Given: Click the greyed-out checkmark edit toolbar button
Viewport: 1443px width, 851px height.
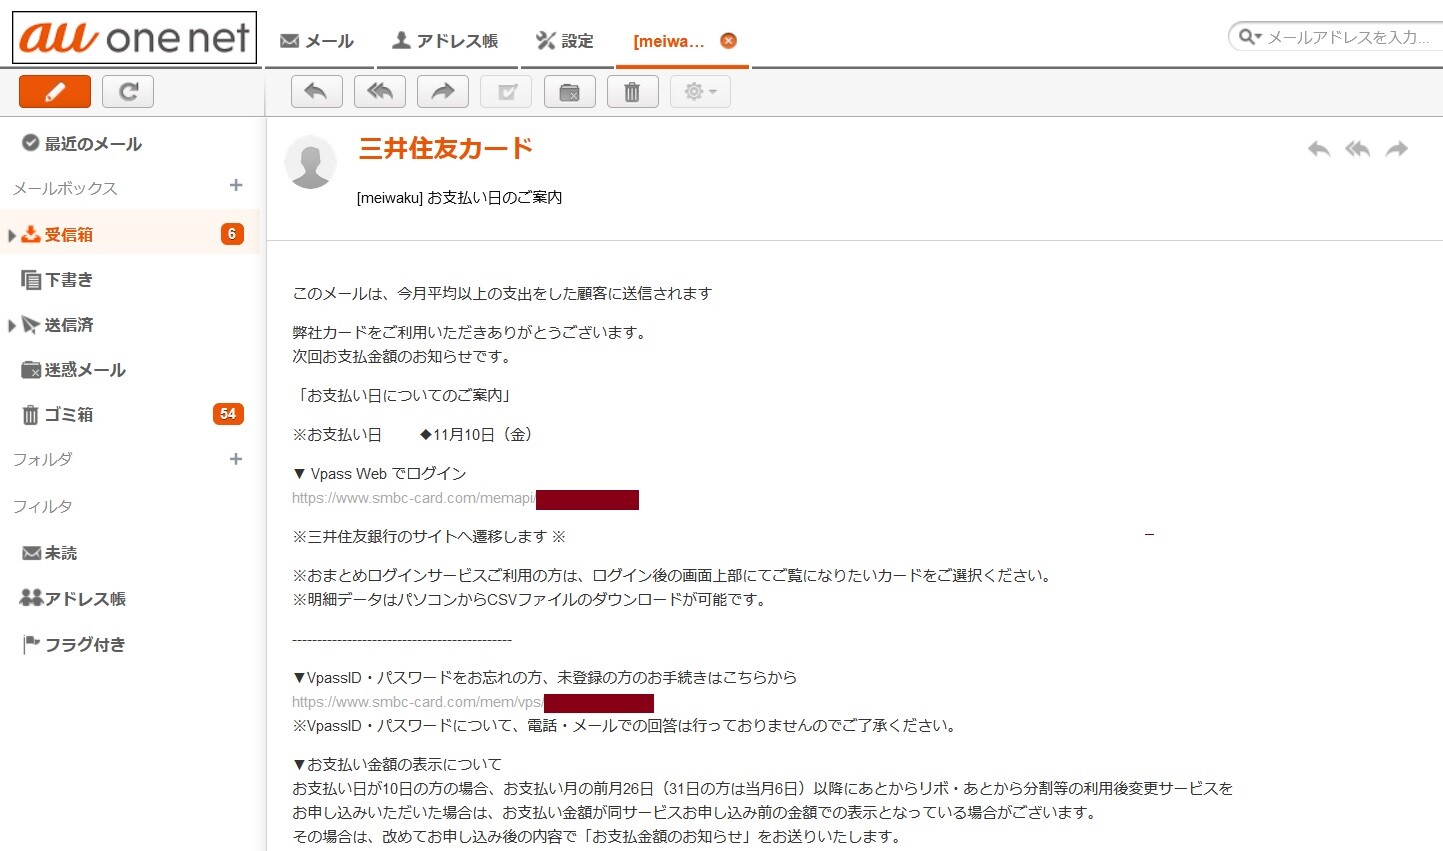Looking at the screenshot, I should coord(507,92).
